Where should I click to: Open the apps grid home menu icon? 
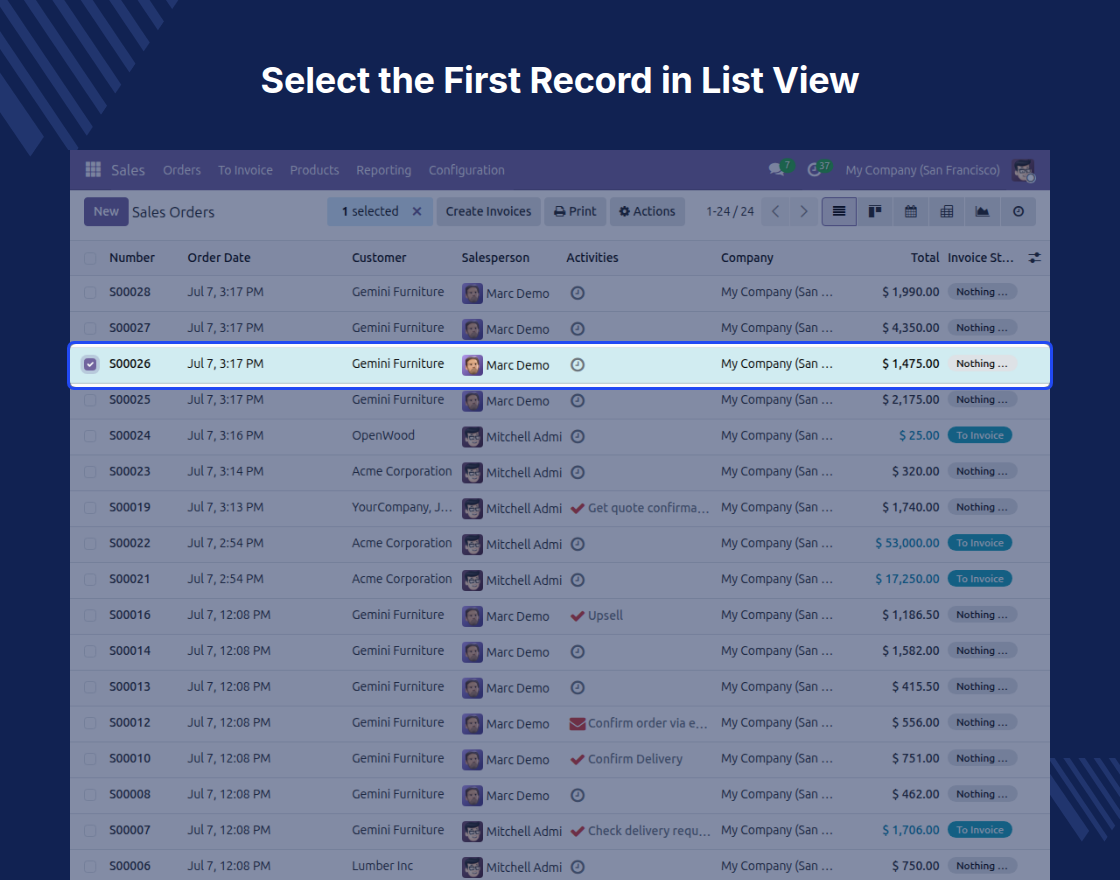pyautogui.click(x=93, y=169)
